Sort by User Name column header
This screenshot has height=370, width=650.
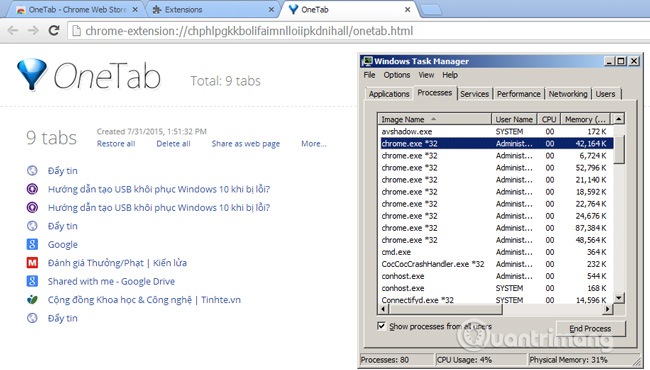coord(514,119)
